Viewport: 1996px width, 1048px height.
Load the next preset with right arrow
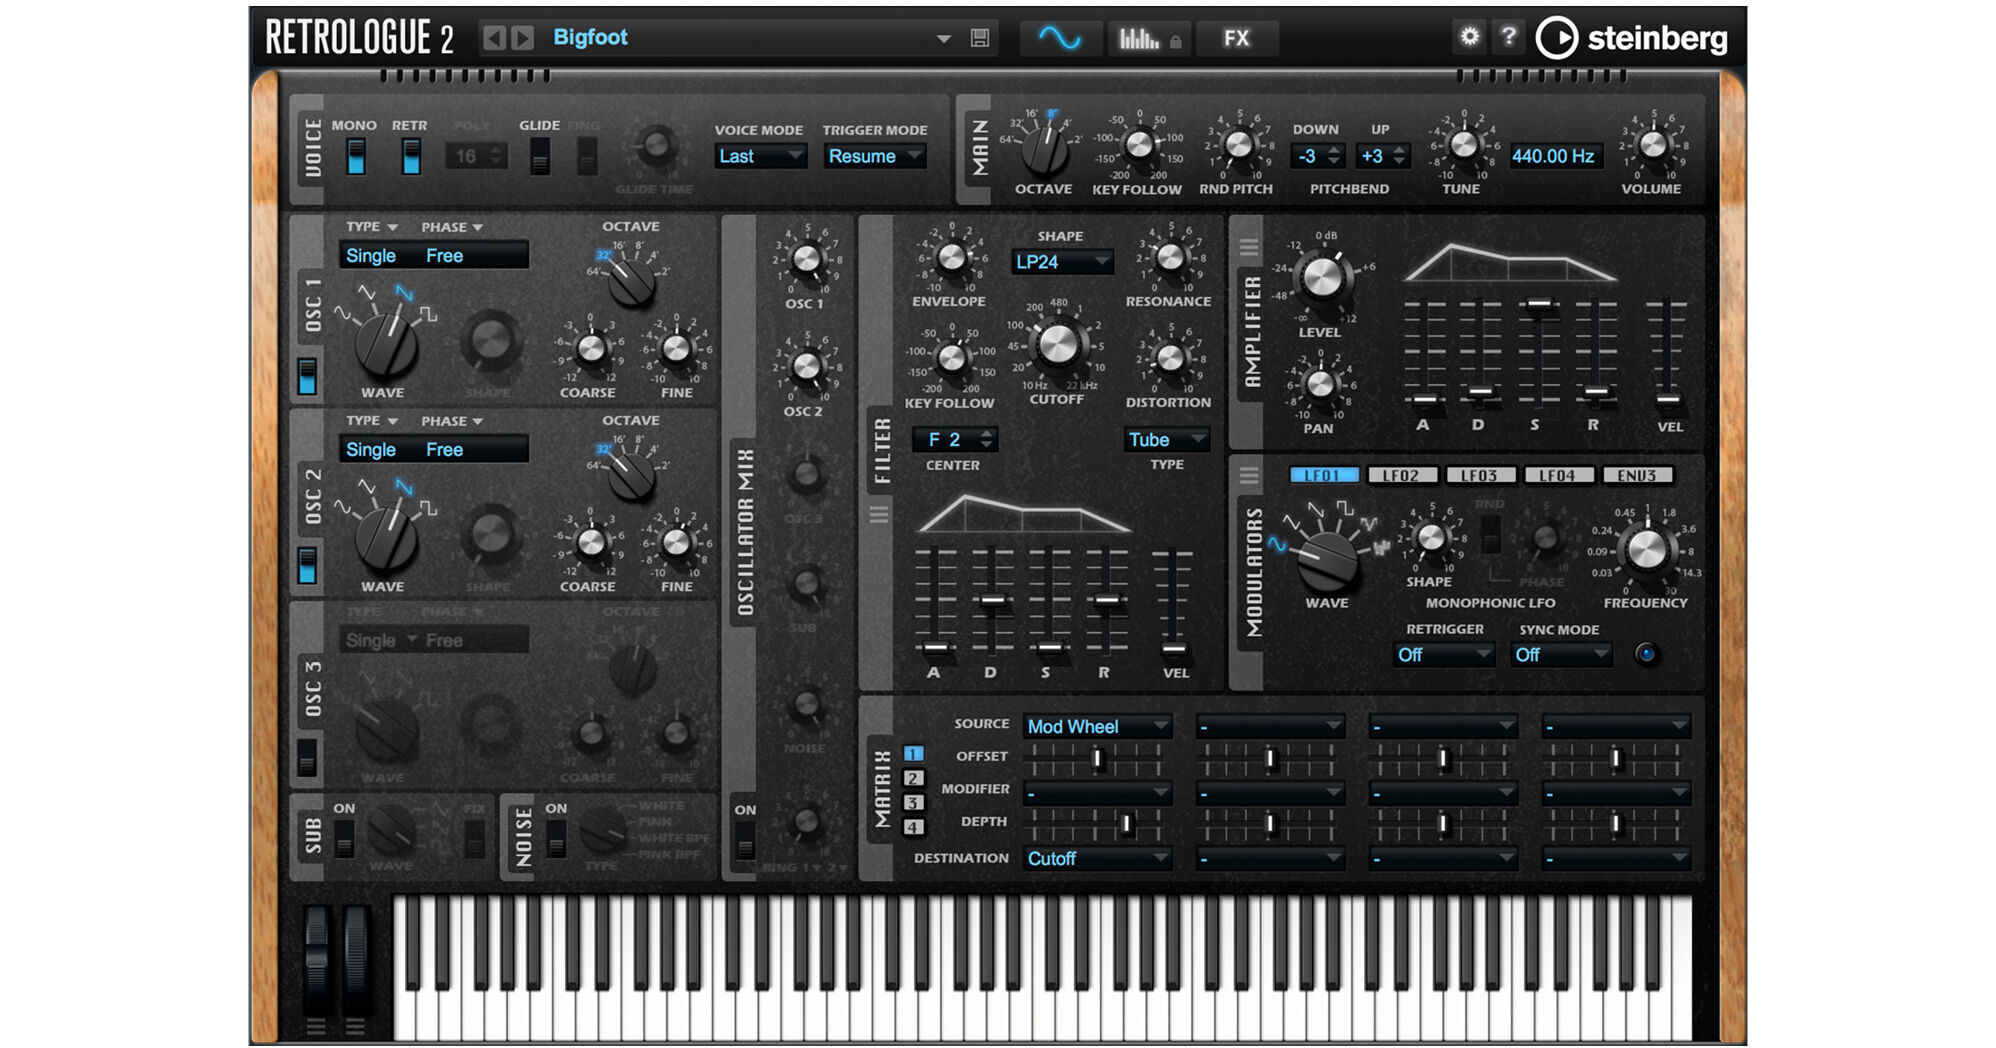click(523, 38)
